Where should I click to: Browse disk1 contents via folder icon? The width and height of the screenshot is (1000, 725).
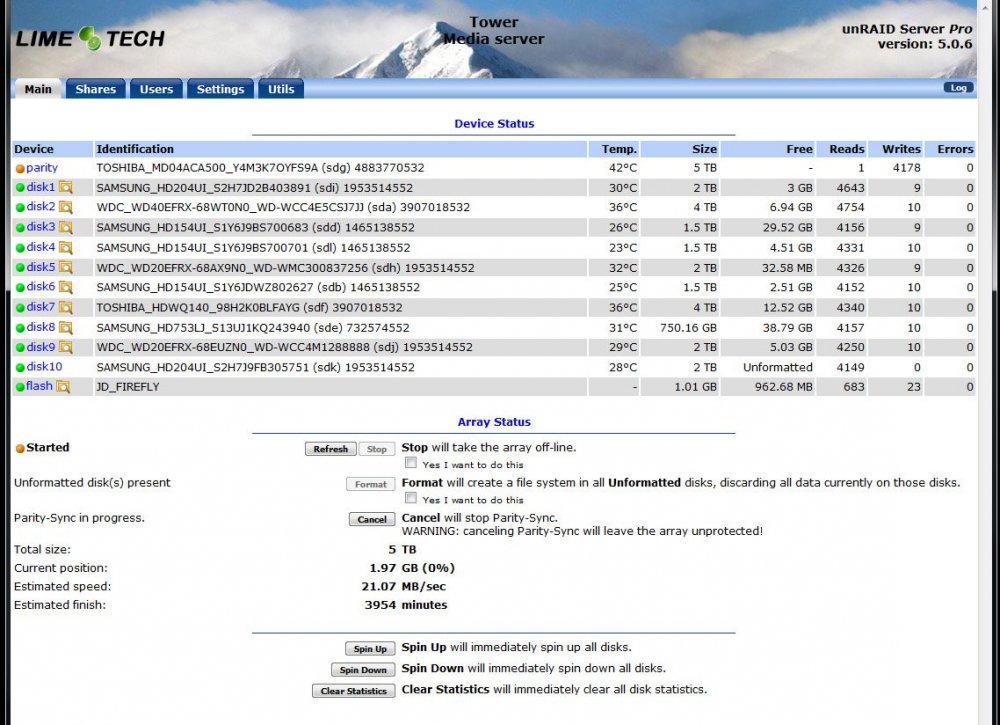pyautogui.click(x=66, y=187)
